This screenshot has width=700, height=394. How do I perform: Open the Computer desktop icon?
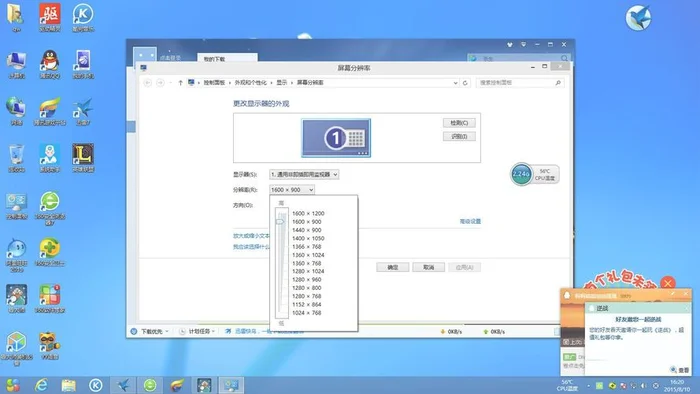point(16,64)
